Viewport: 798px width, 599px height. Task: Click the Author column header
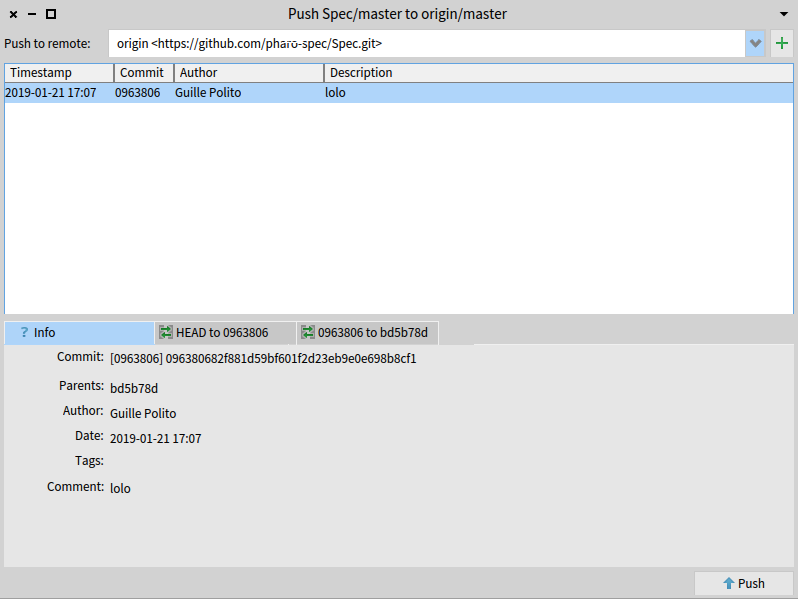click(248, 73)
